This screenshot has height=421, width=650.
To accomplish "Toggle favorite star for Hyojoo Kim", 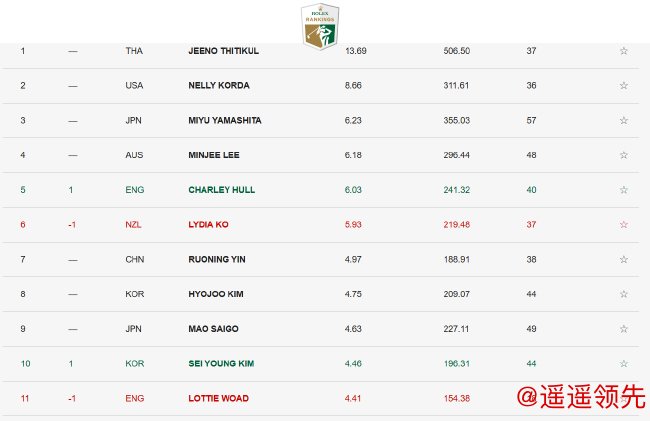I will tap(624, 294).
